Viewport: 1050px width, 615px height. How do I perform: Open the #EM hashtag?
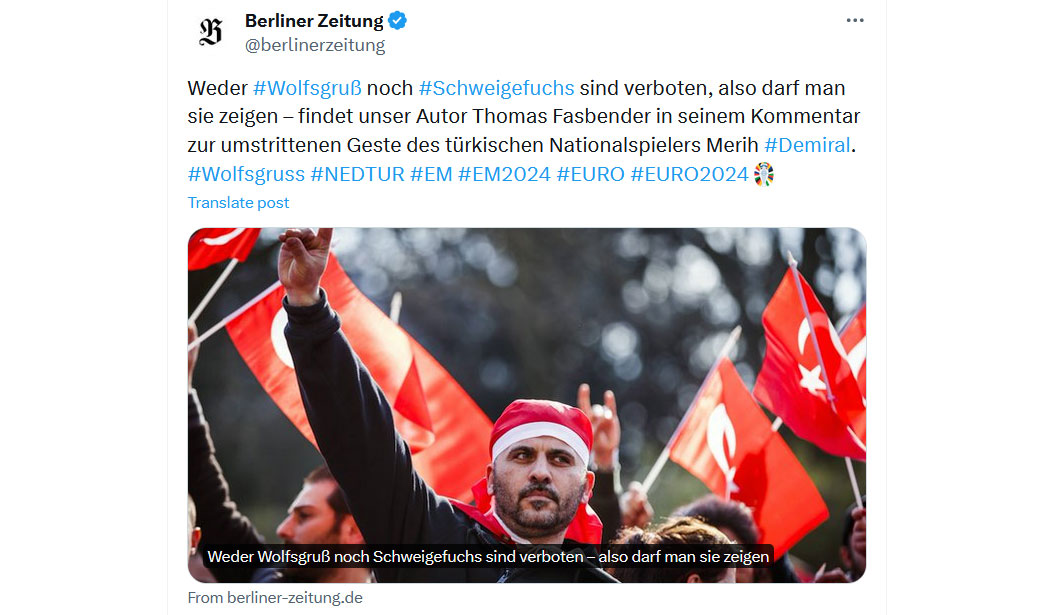(x=431, y=174)
